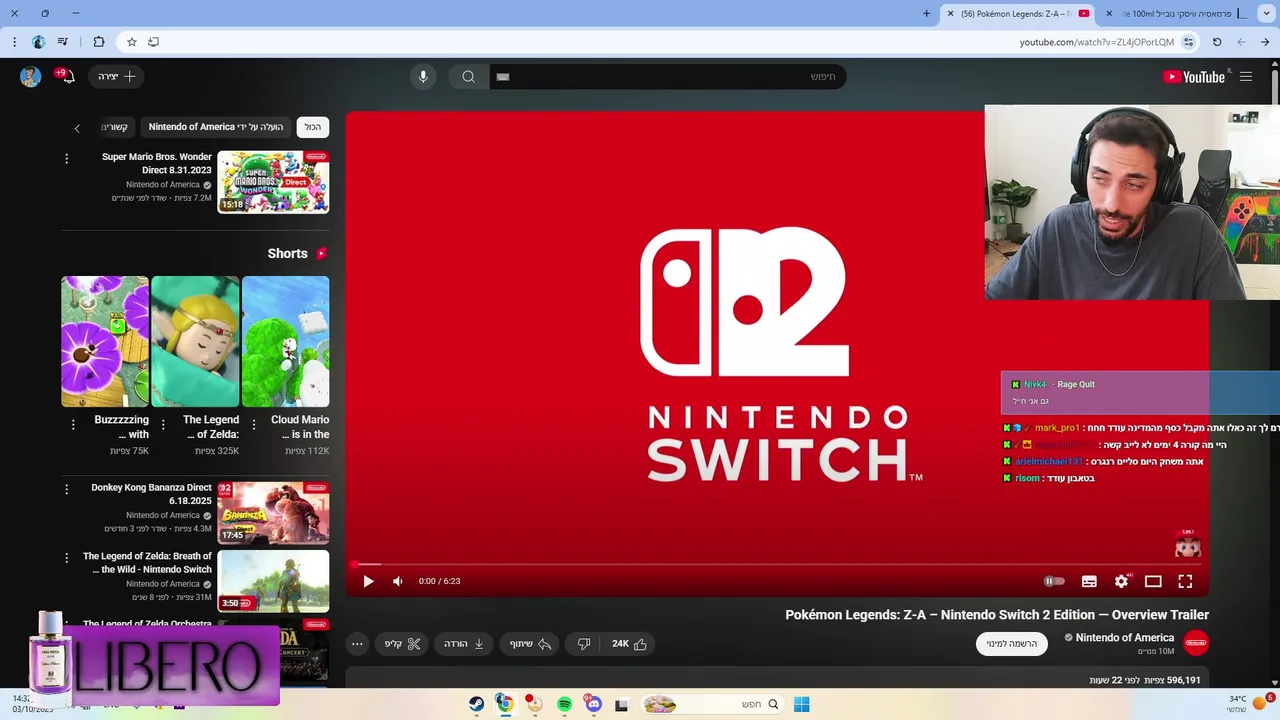The image size is (1280, 720).
Task: Open the create (יצירה) button
Action: point(117,77)
